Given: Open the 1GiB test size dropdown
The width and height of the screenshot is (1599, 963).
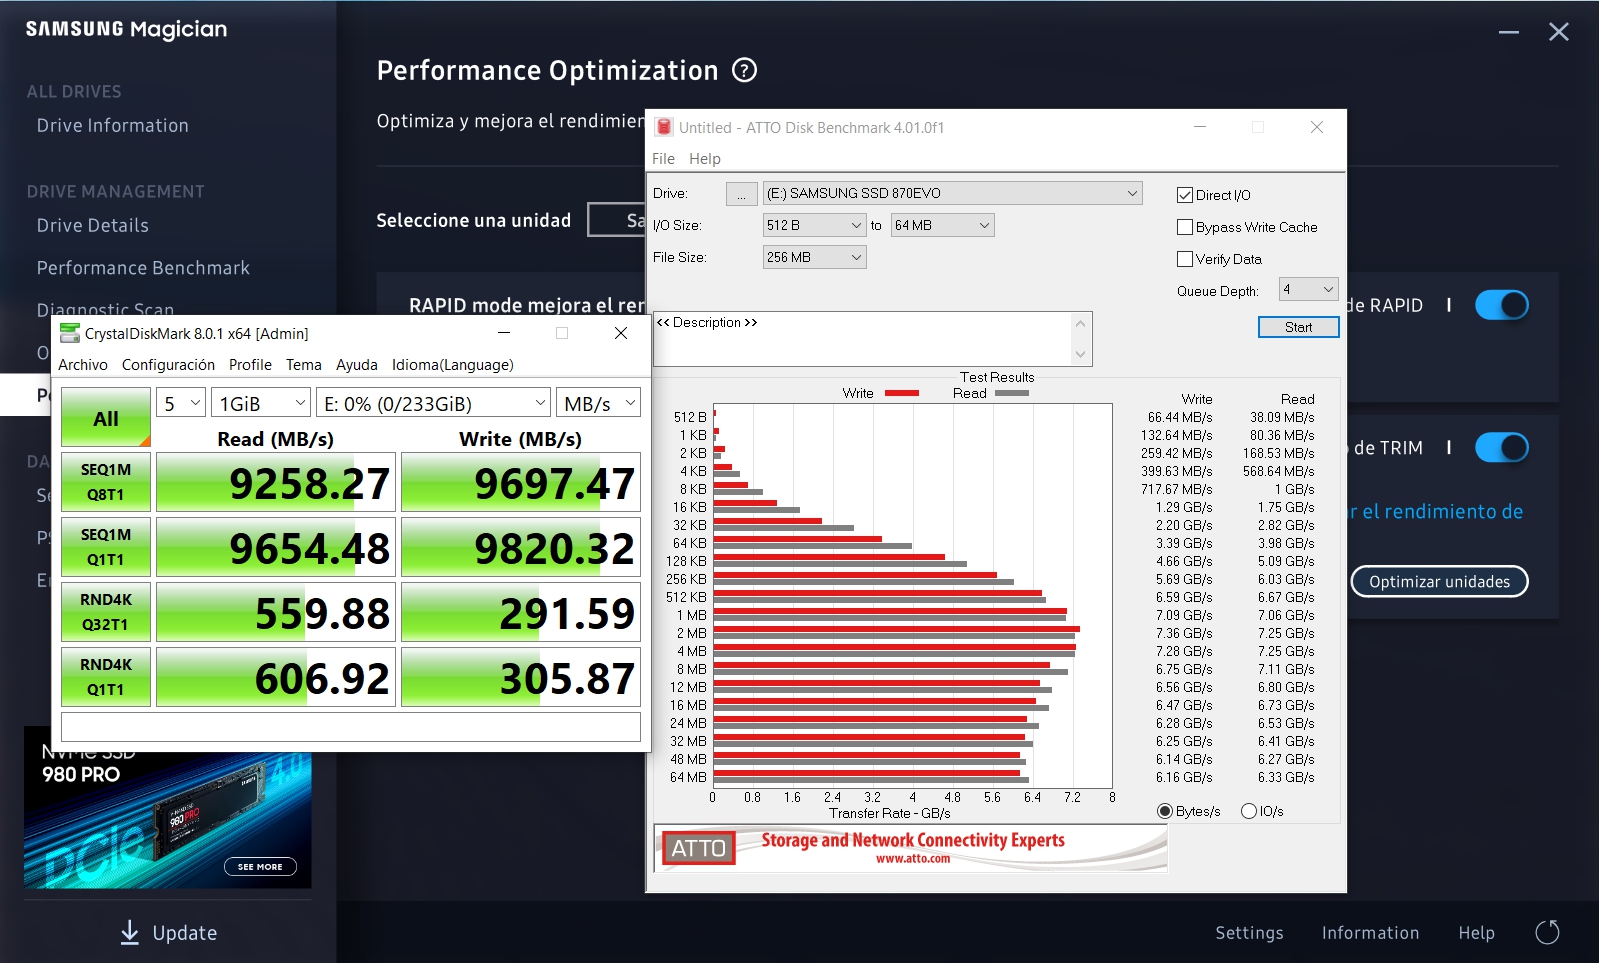Looking at the screenshot, I should 261,403.
